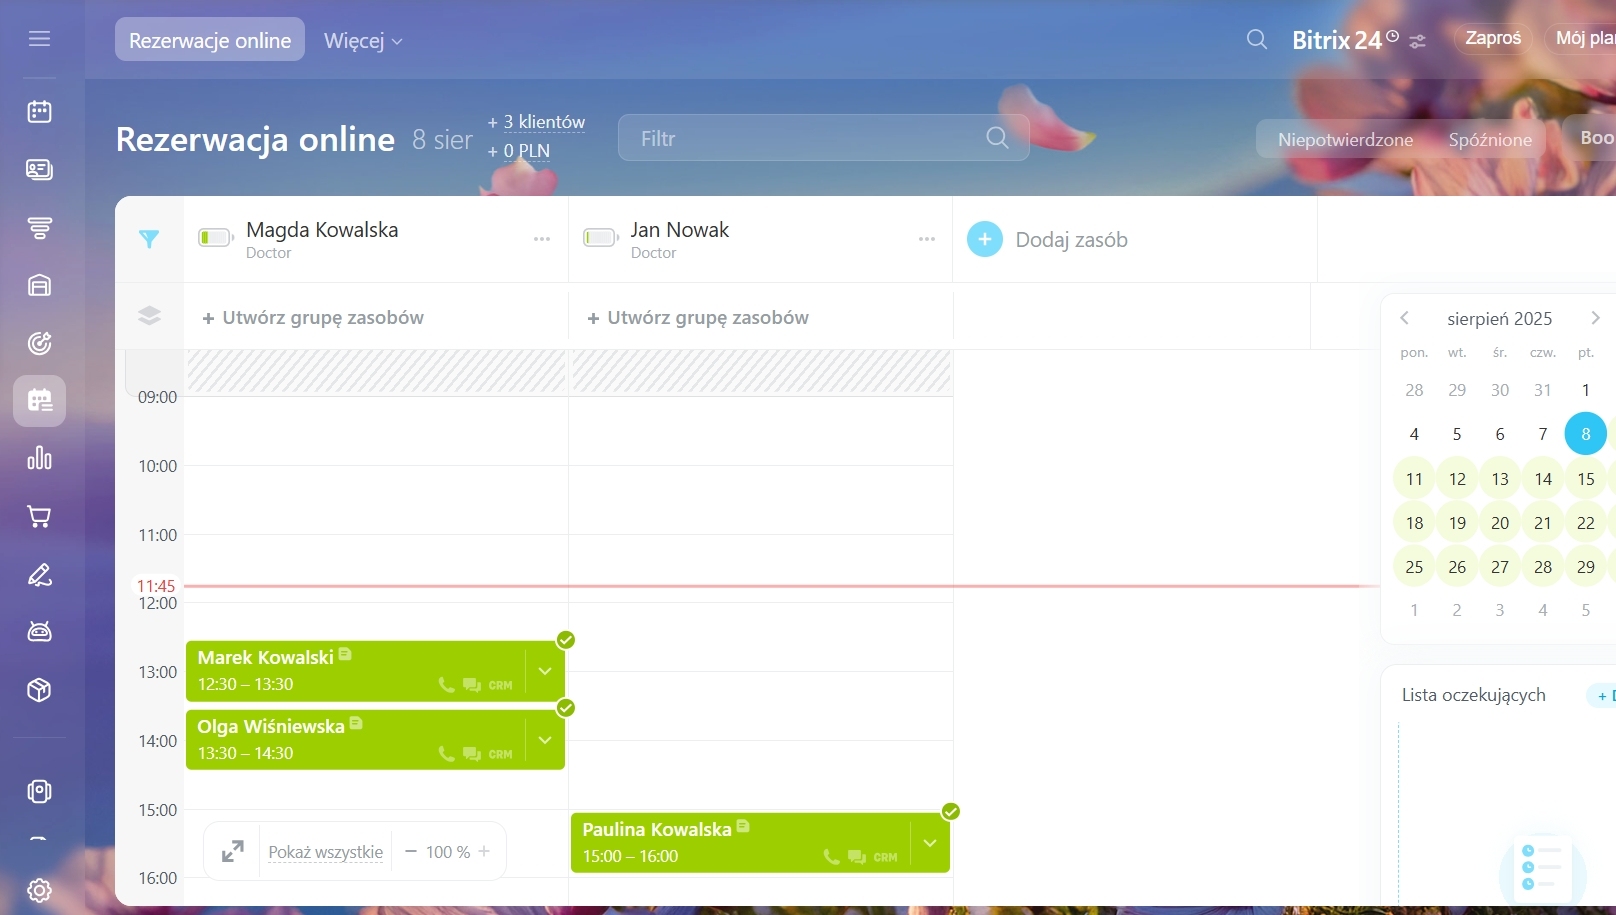Click the search magnifier in the top bar
This screenshot has height=915, width=1616.
pos(1257,40)
